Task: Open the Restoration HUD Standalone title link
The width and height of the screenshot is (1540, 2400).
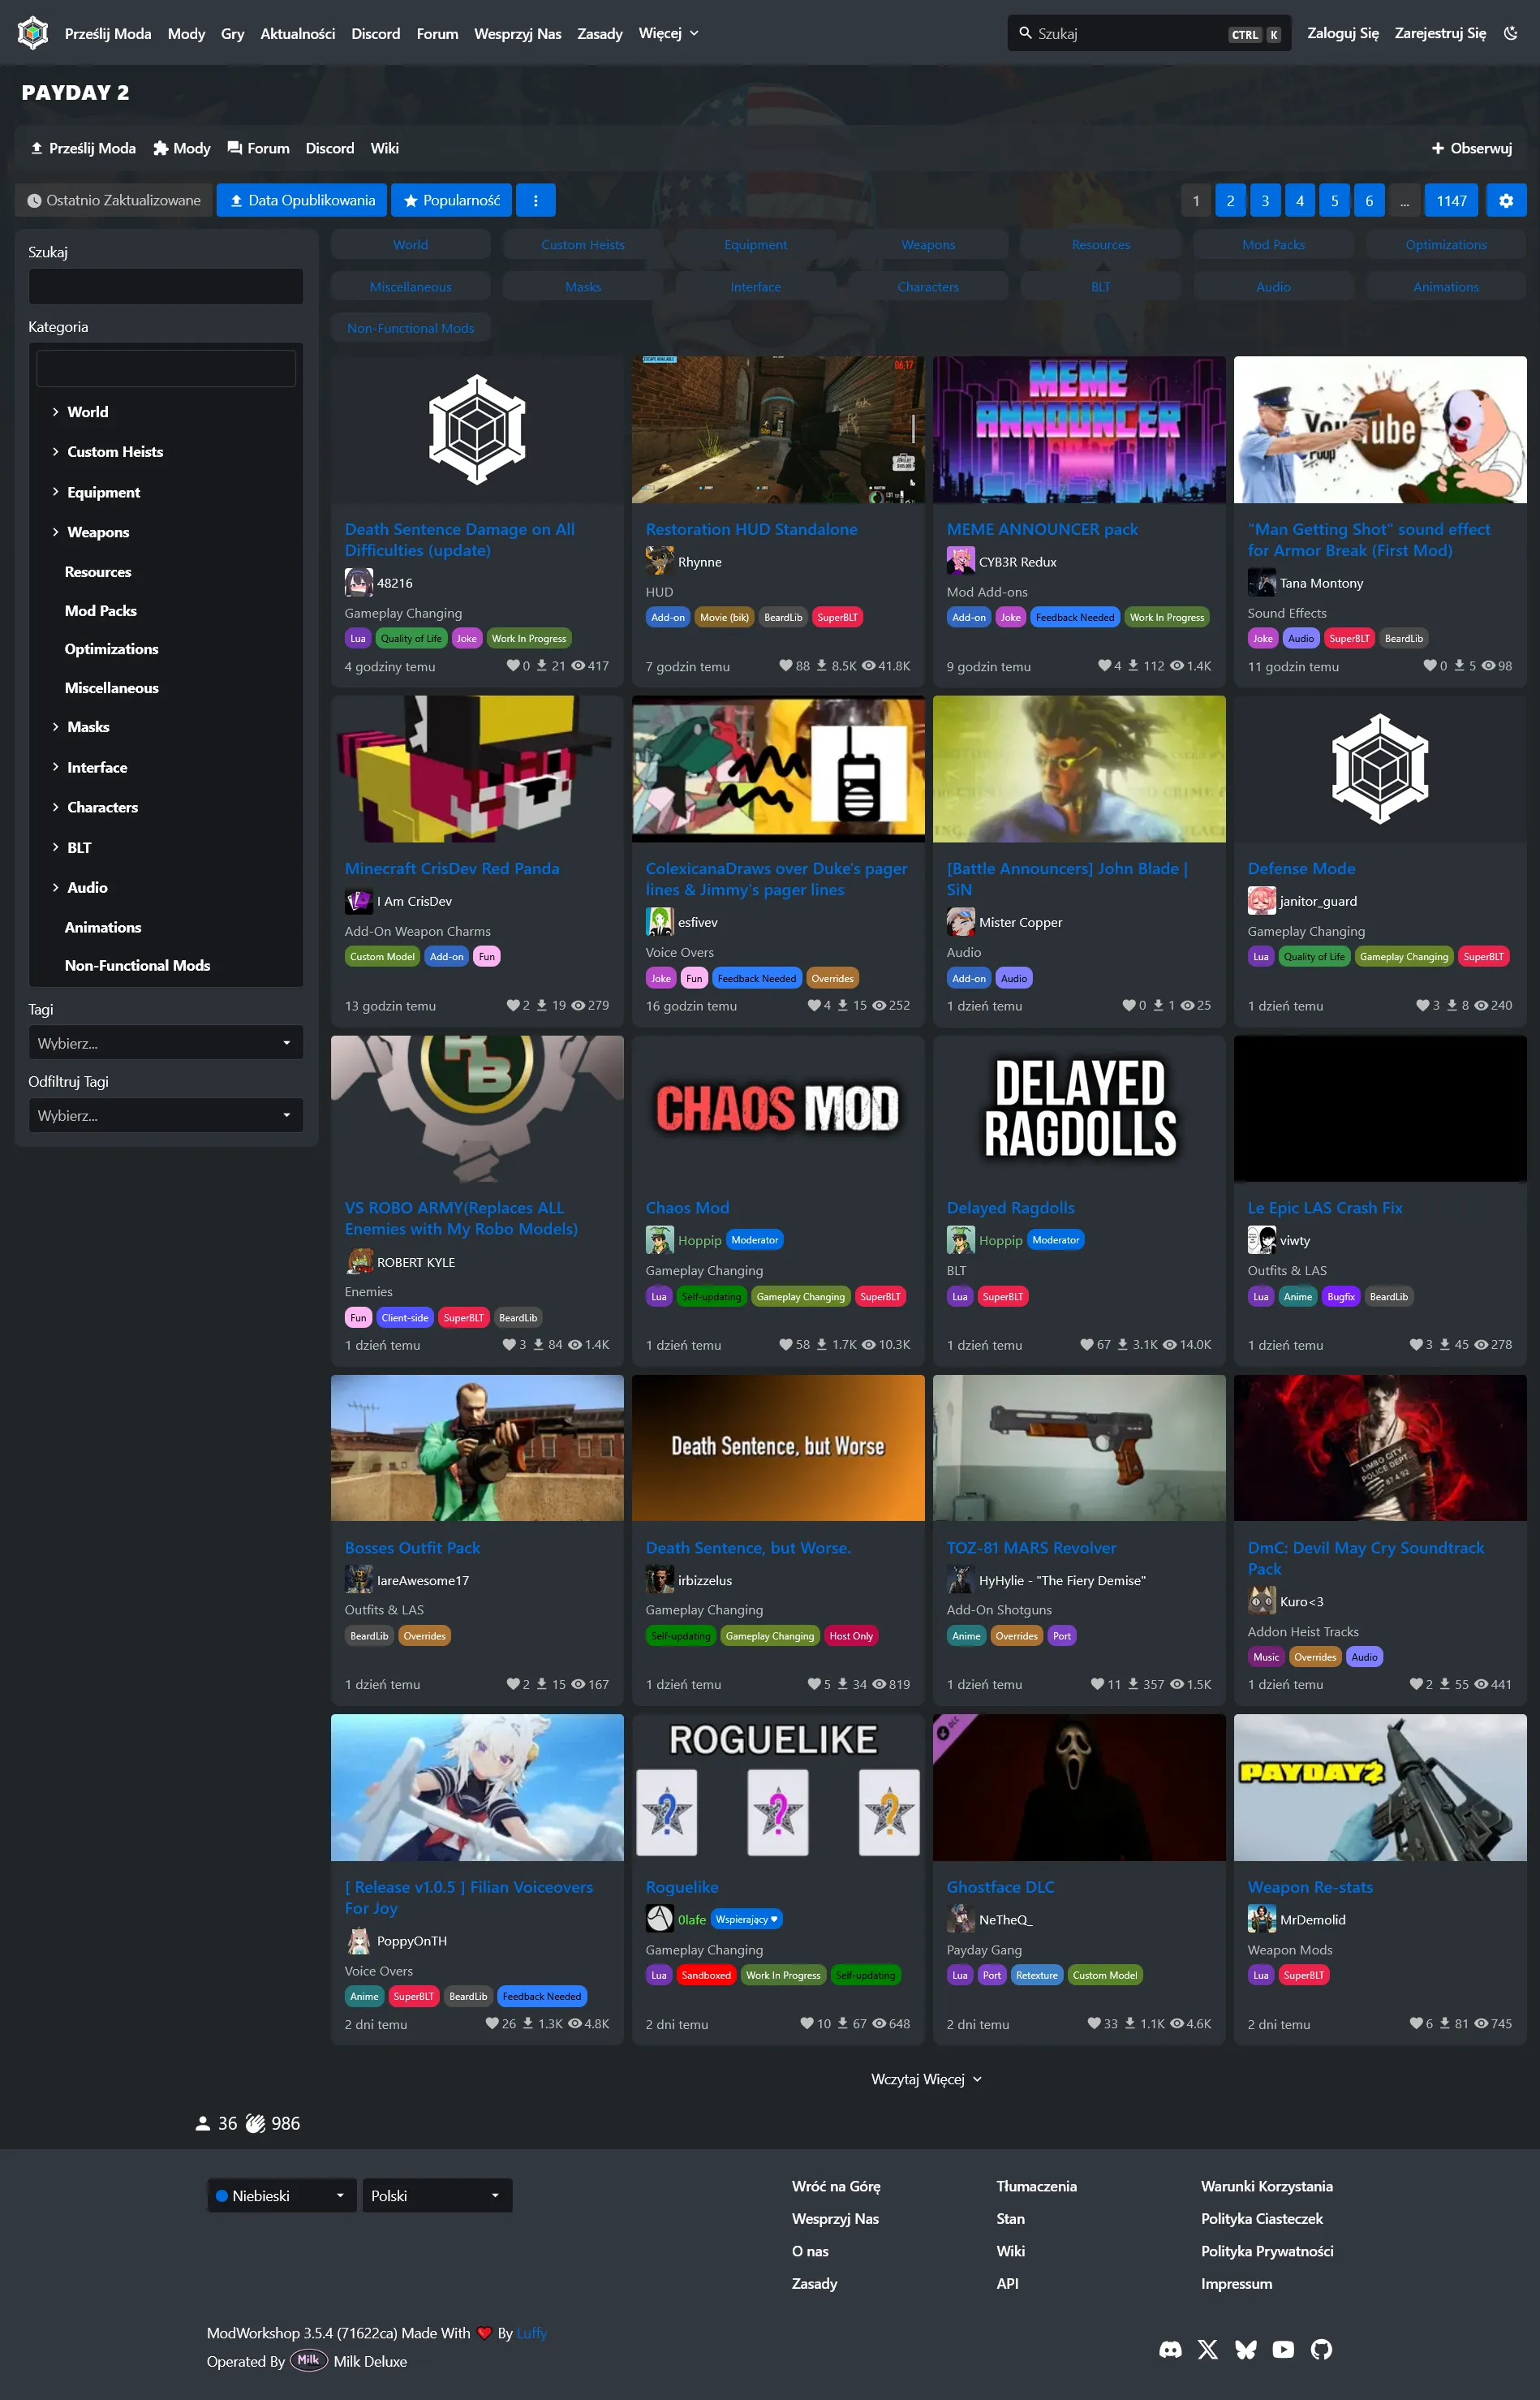Action: (x=751, y=529)
